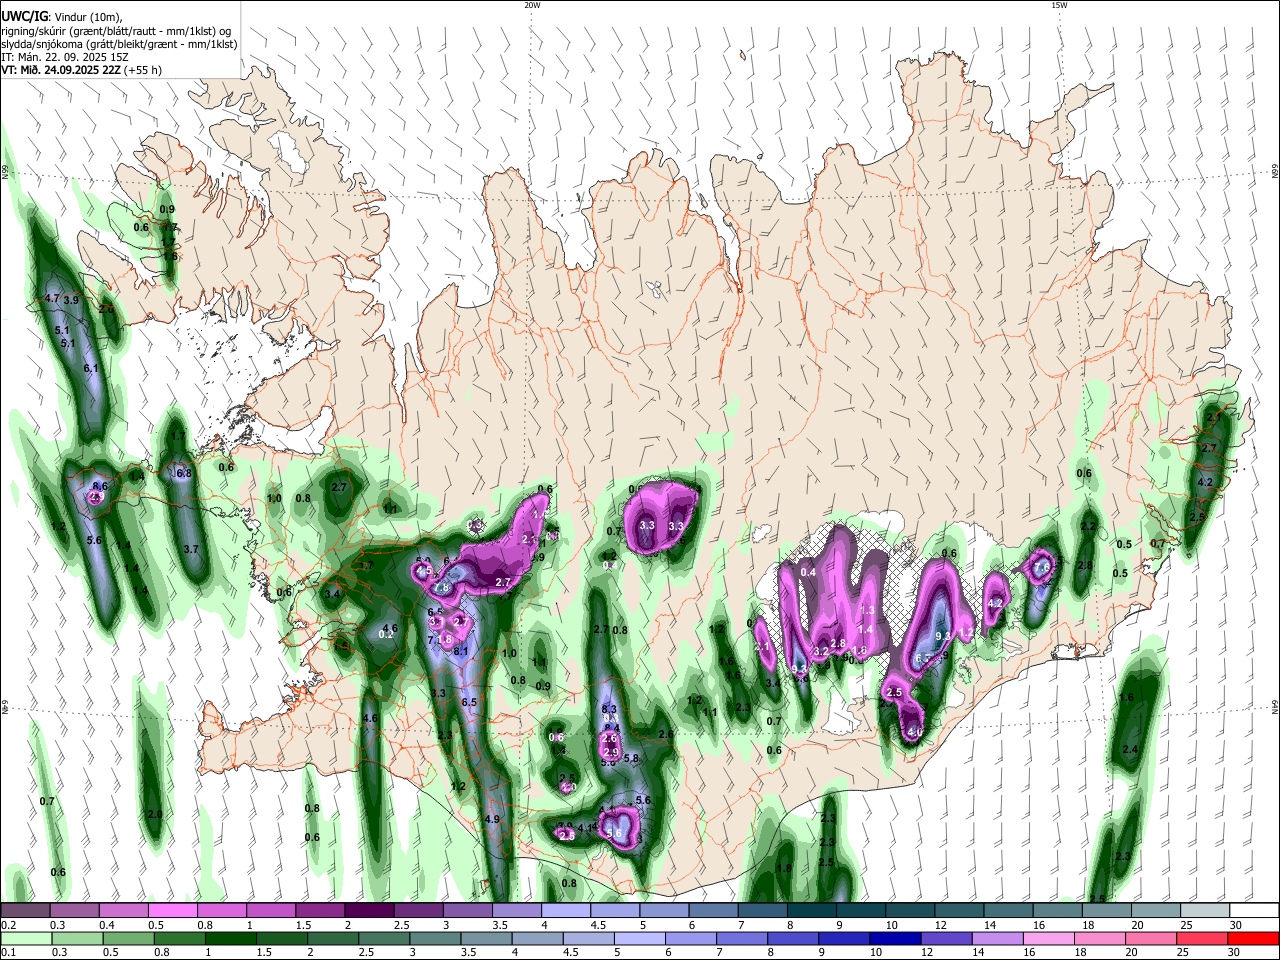This screenshot has width=1280, height=960.
Task: Pick the teal snow-scale swatch above 12
Action: click(x=959, y=911)
